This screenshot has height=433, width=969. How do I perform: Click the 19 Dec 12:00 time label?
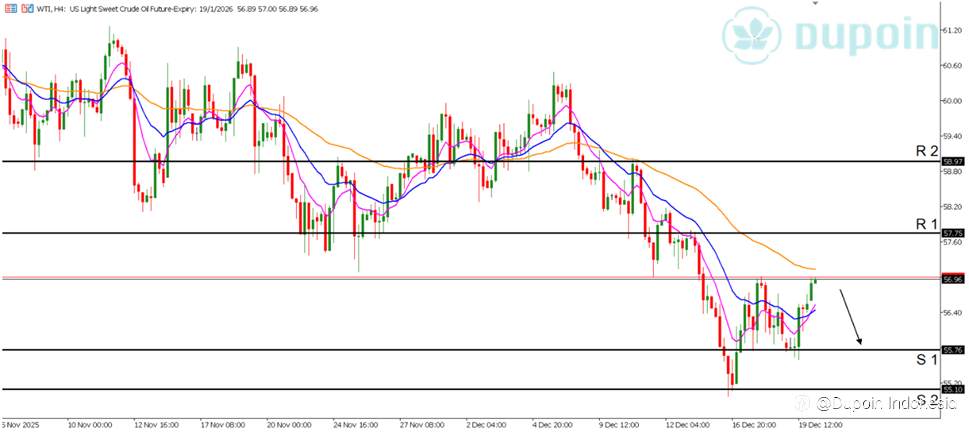point(821,425)
